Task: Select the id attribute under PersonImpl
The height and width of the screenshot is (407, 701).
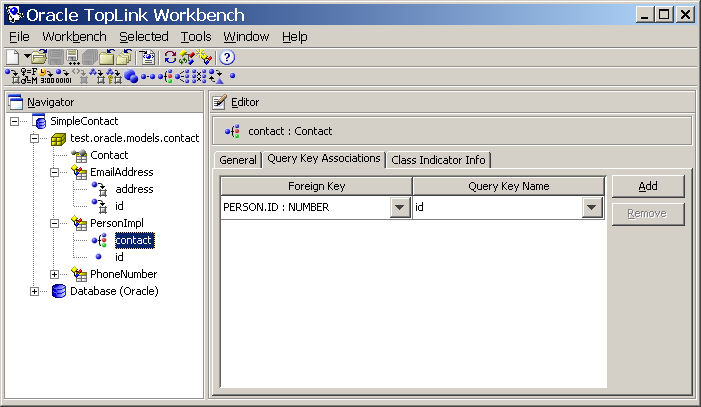Action: point(119,257)
